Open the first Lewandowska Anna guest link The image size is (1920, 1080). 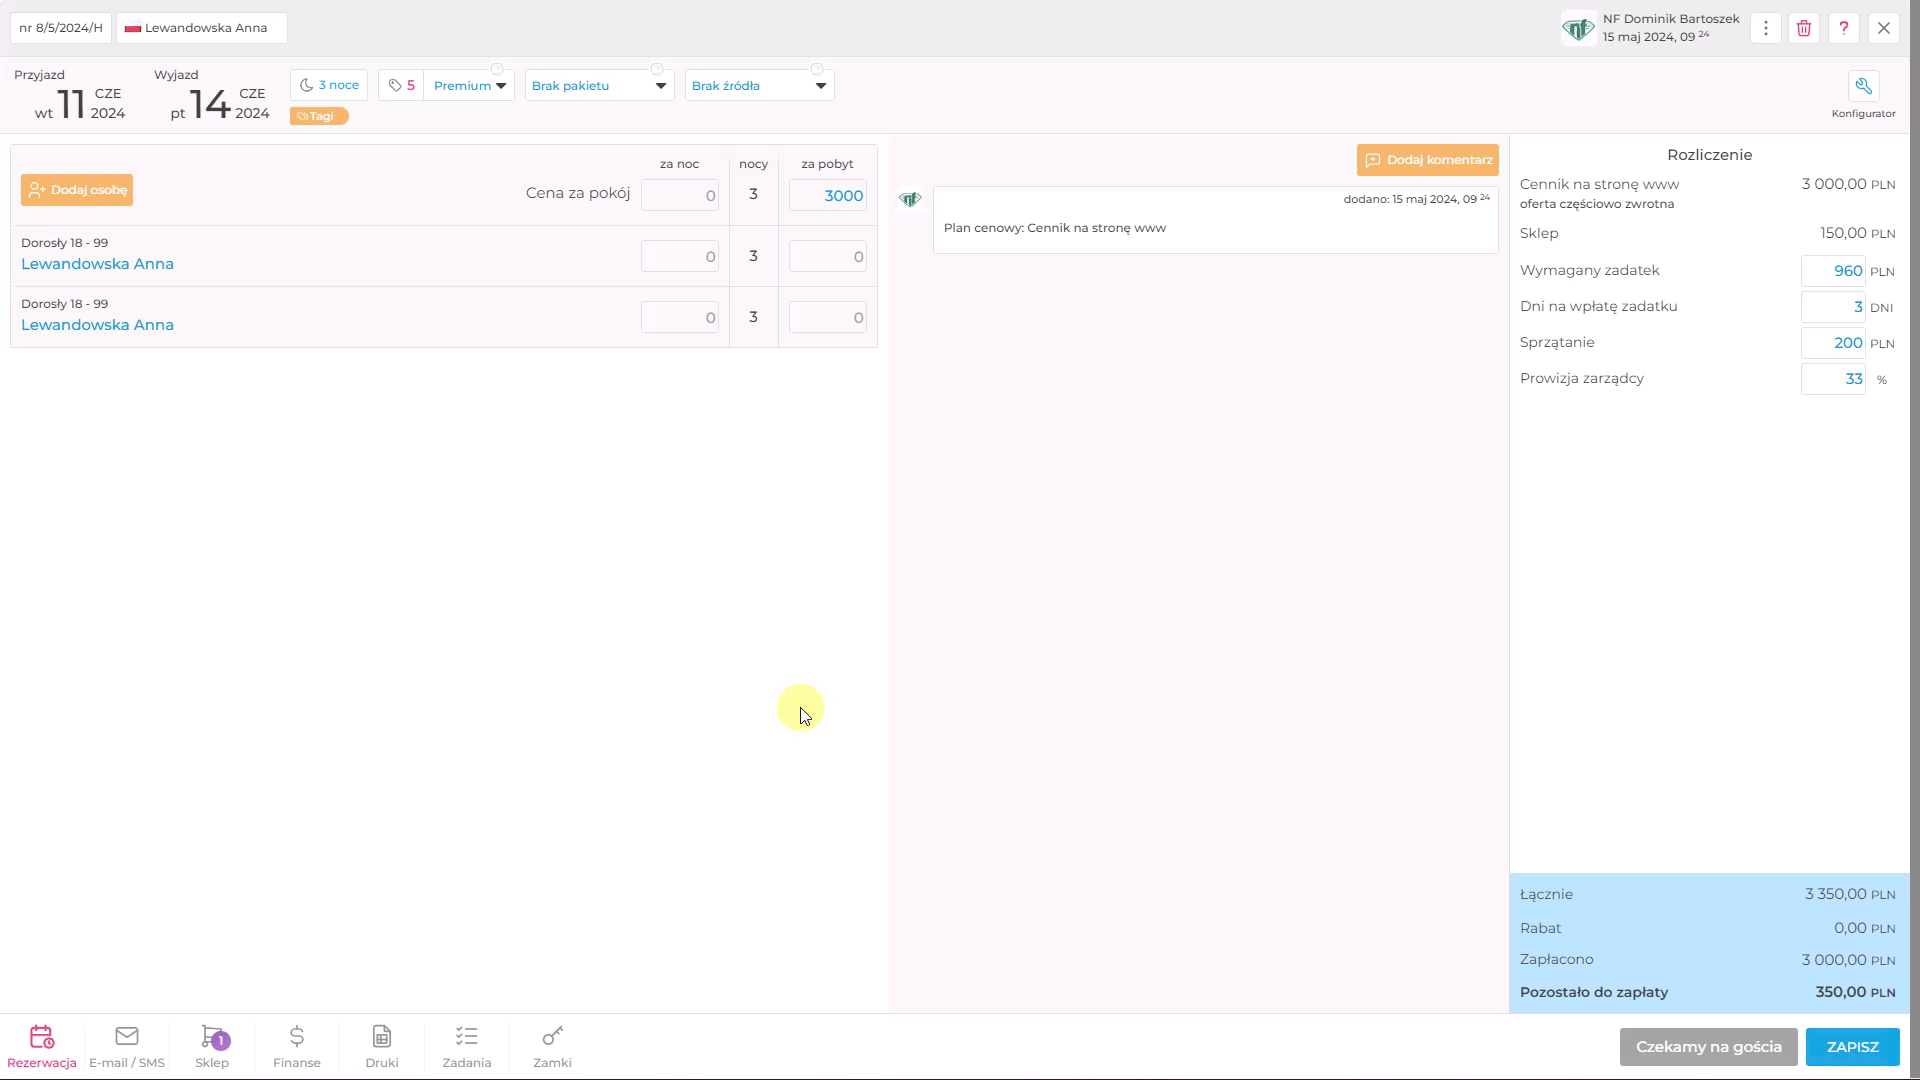pyautogui.click(x=97, y=264)
